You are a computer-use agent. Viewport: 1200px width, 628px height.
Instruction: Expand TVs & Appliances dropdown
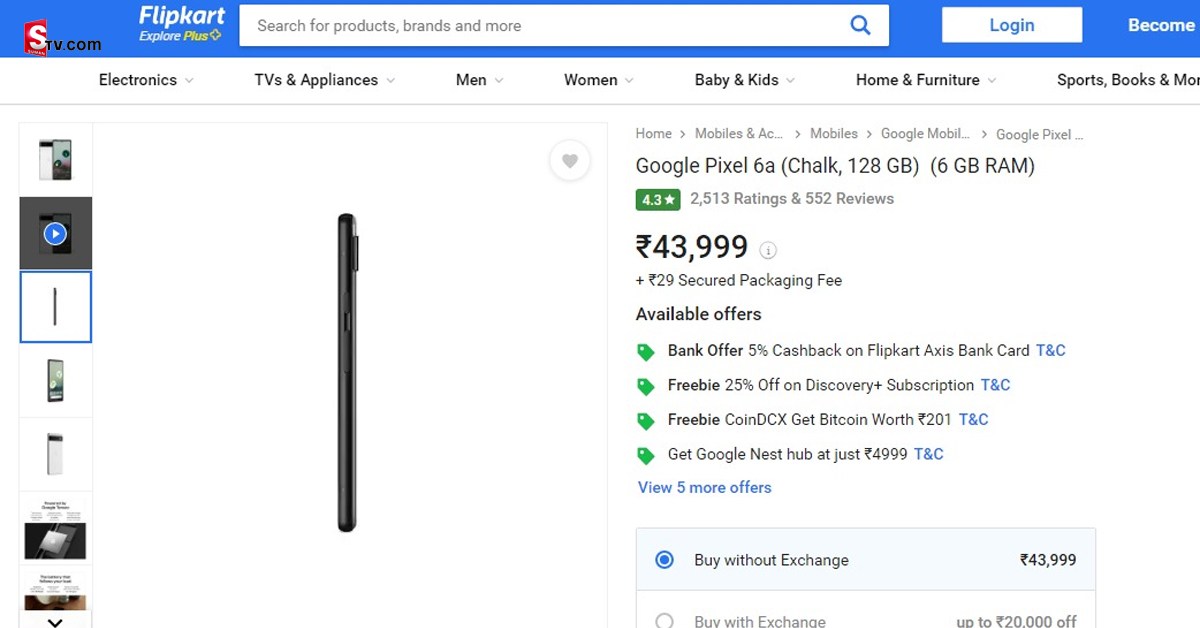tap(325, 80)
